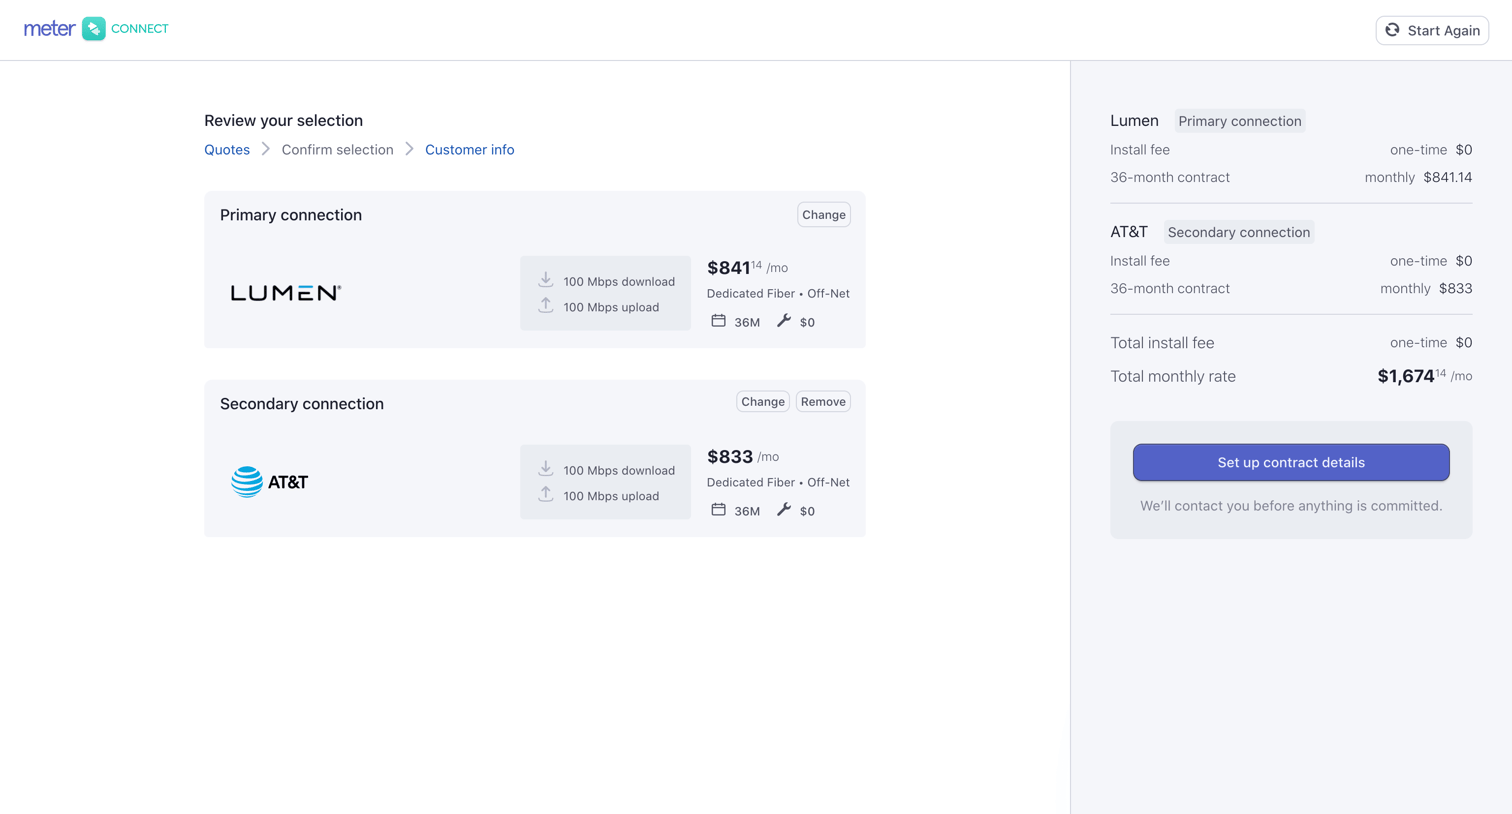Click the Total monthly rate label

tap(1173, 377)
